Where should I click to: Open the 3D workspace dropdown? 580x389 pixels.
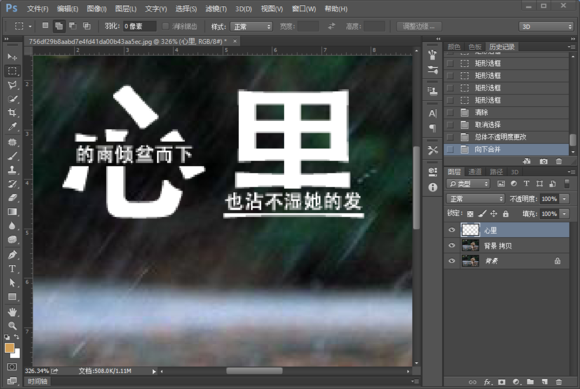pos(546,27)
